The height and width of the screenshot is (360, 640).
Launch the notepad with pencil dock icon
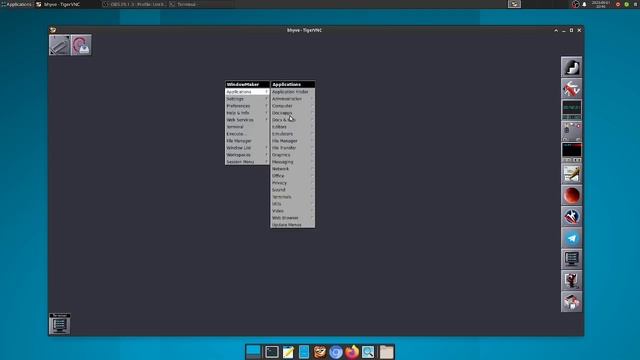point(571,174)
